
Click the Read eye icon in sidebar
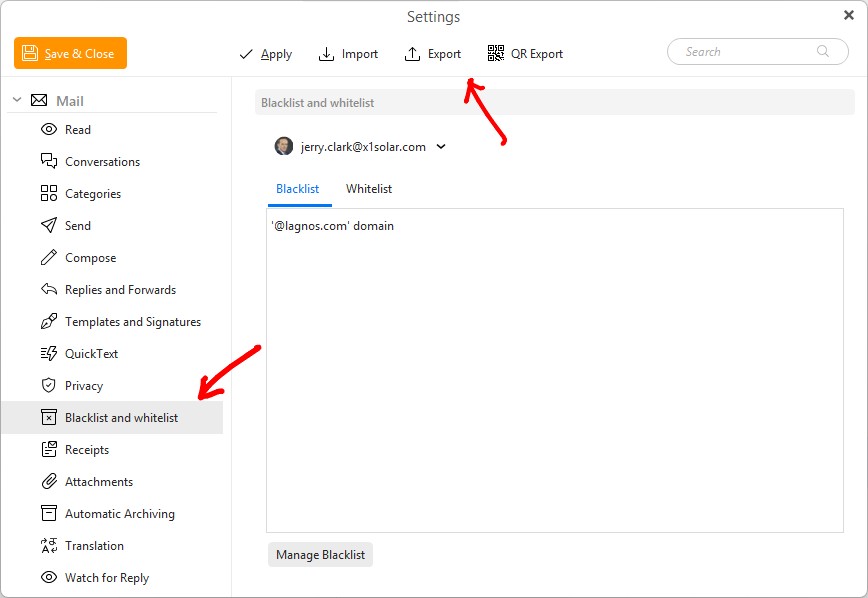48,130
